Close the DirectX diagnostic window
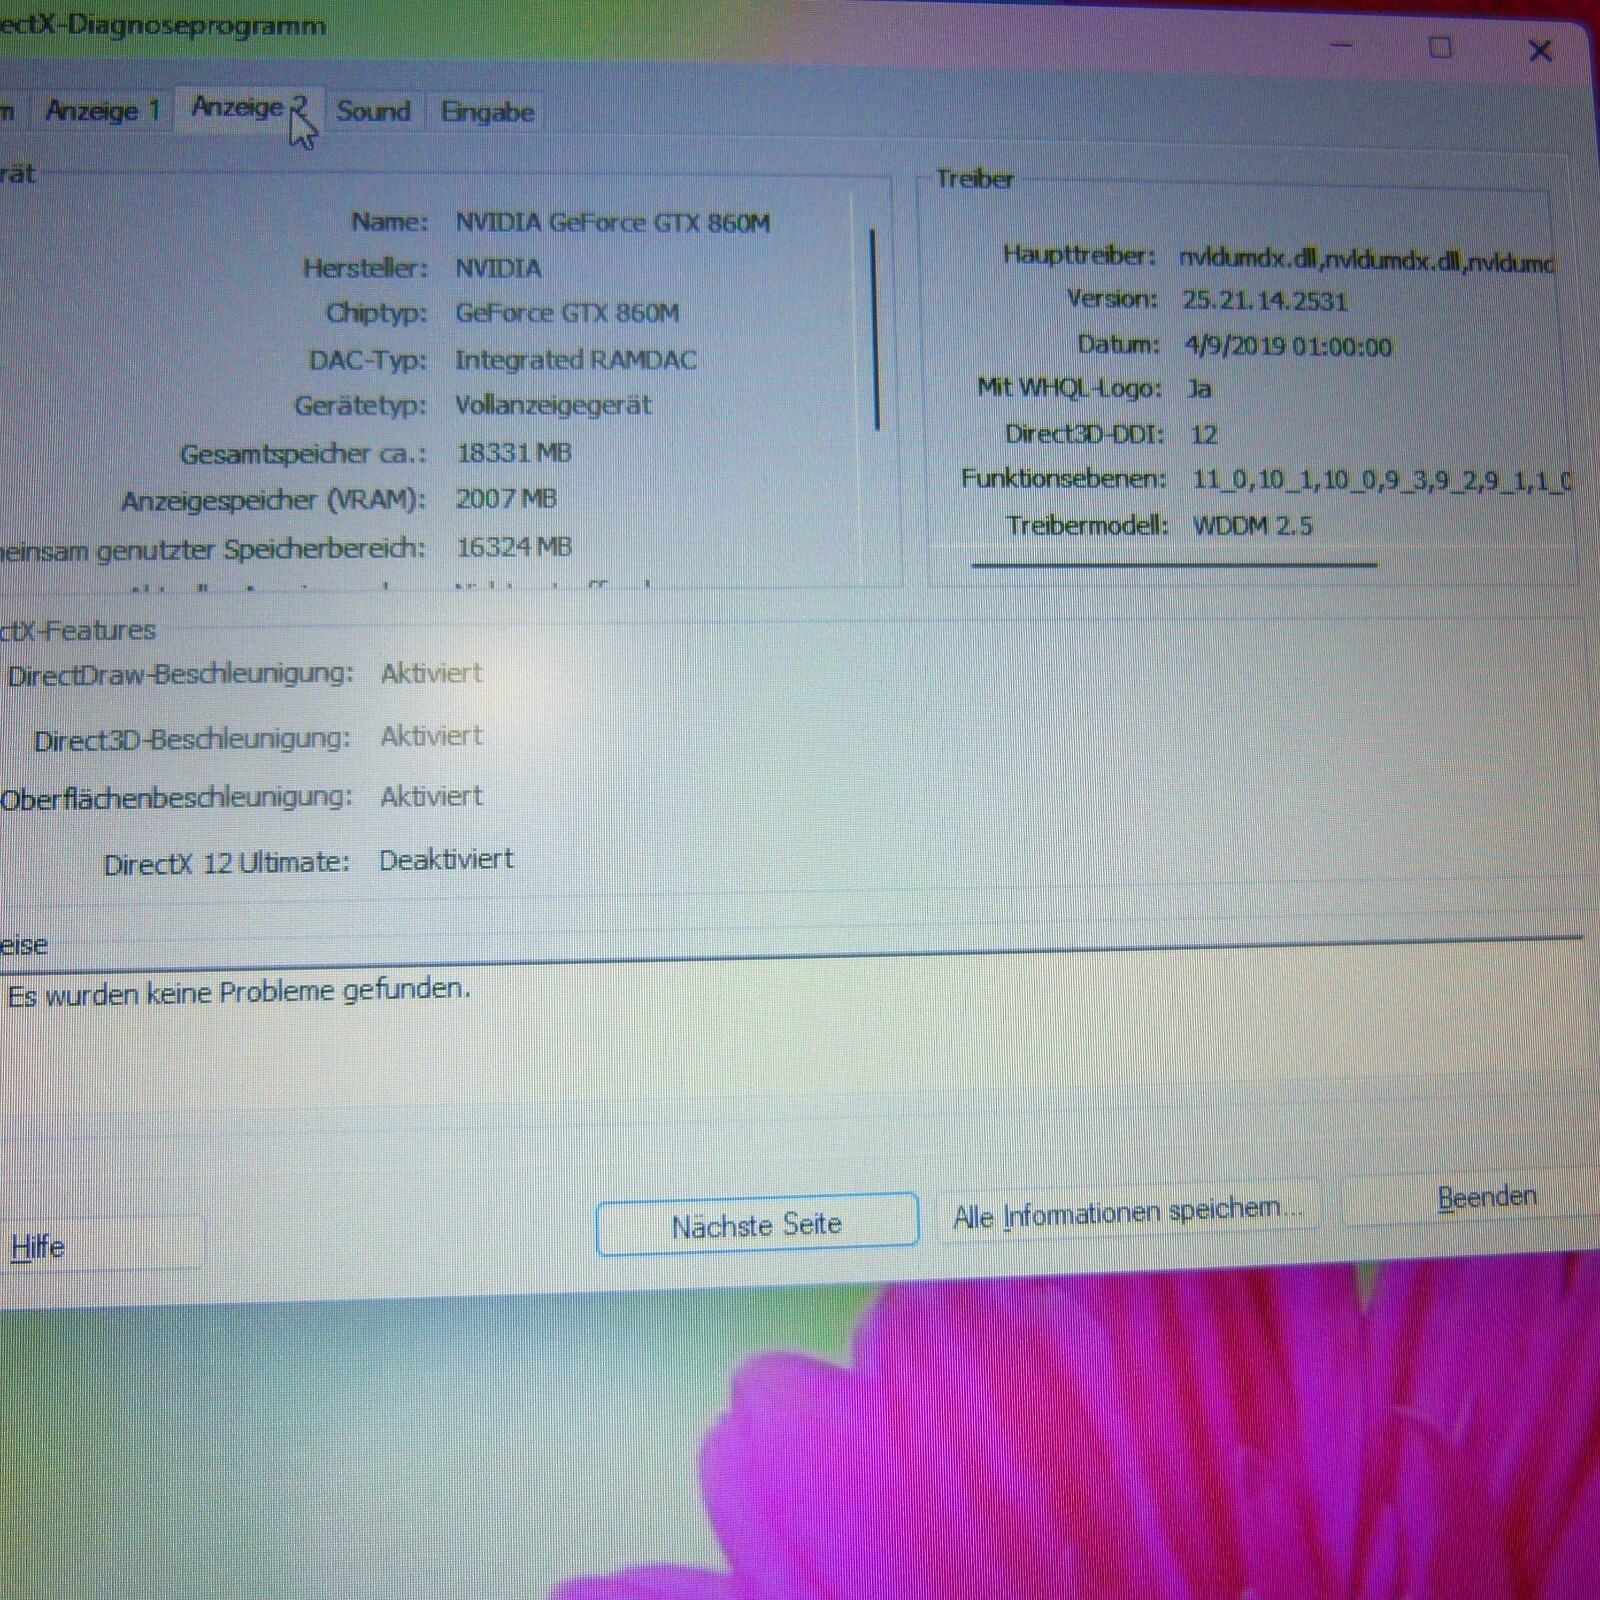This screenshot has height=1600, width=1600. pos(1540,50)
